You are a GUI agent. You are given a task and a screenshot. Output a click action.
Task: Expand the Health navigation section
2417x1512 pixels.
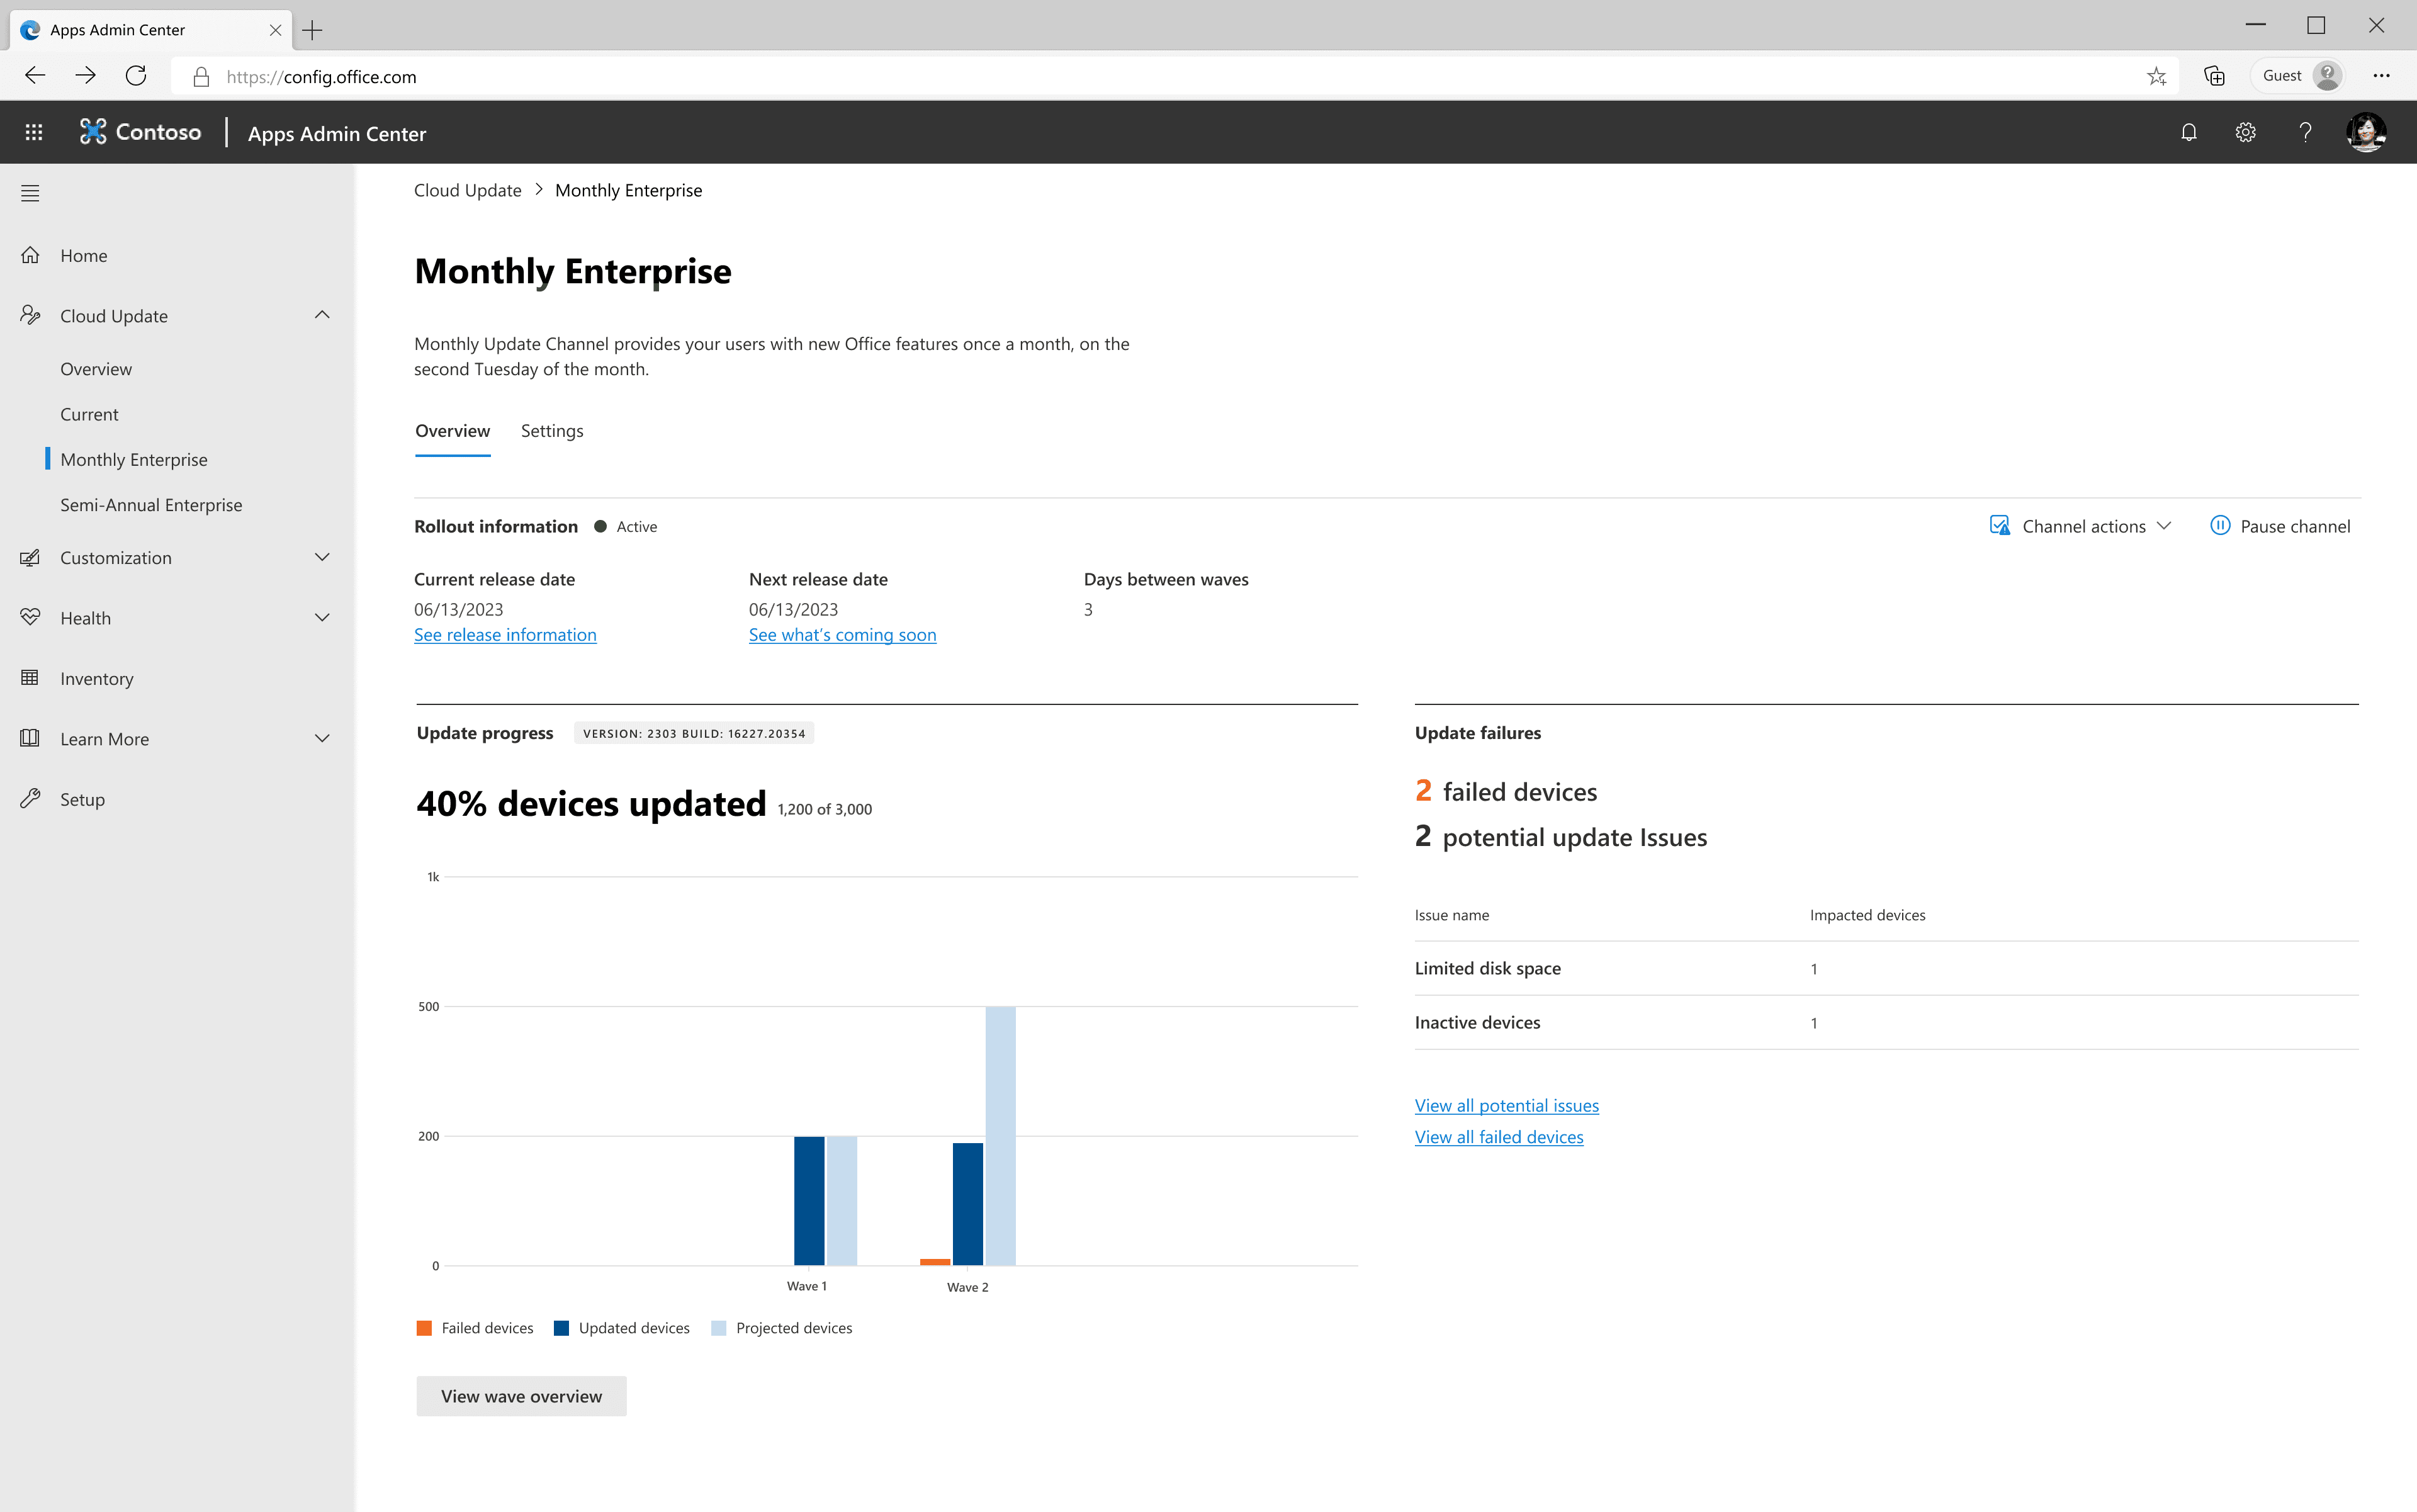[x=322, y=618]
